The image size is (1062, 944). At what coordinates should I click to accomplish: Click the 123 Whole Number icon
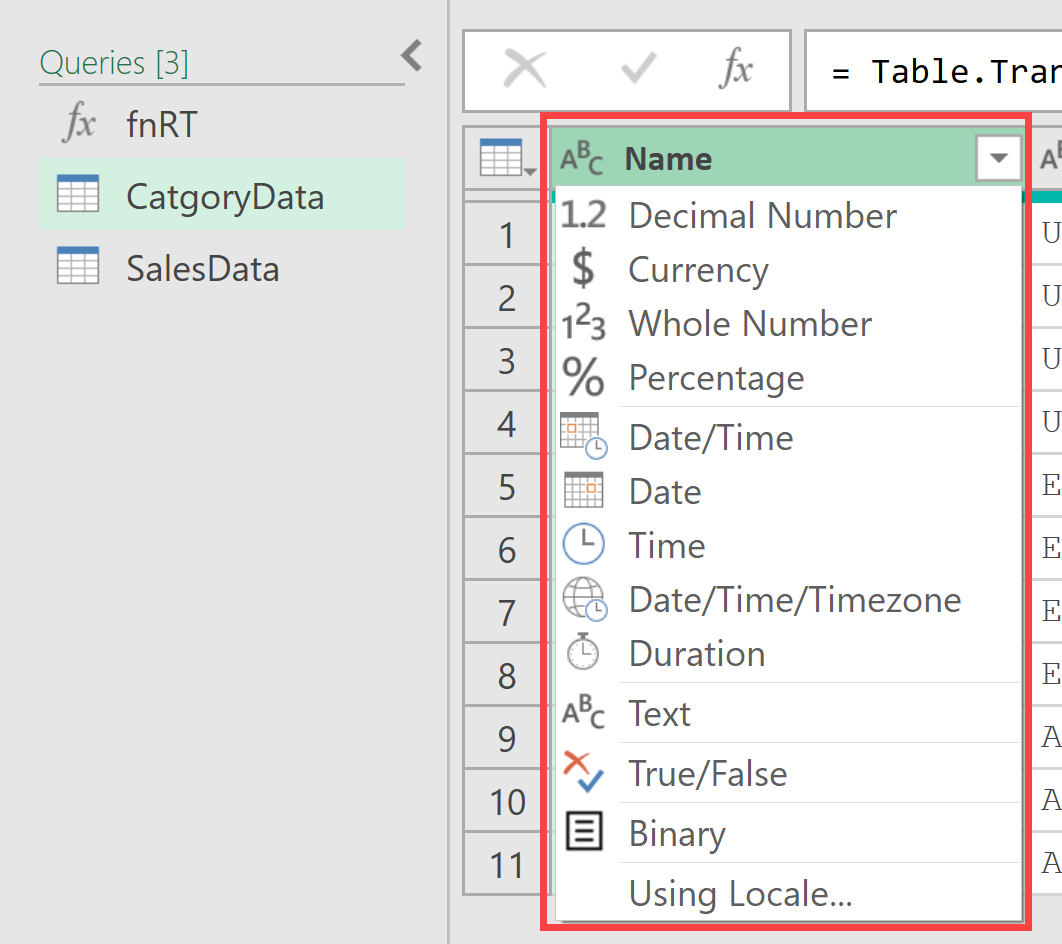pyautogui.click(x=583, y=322)
